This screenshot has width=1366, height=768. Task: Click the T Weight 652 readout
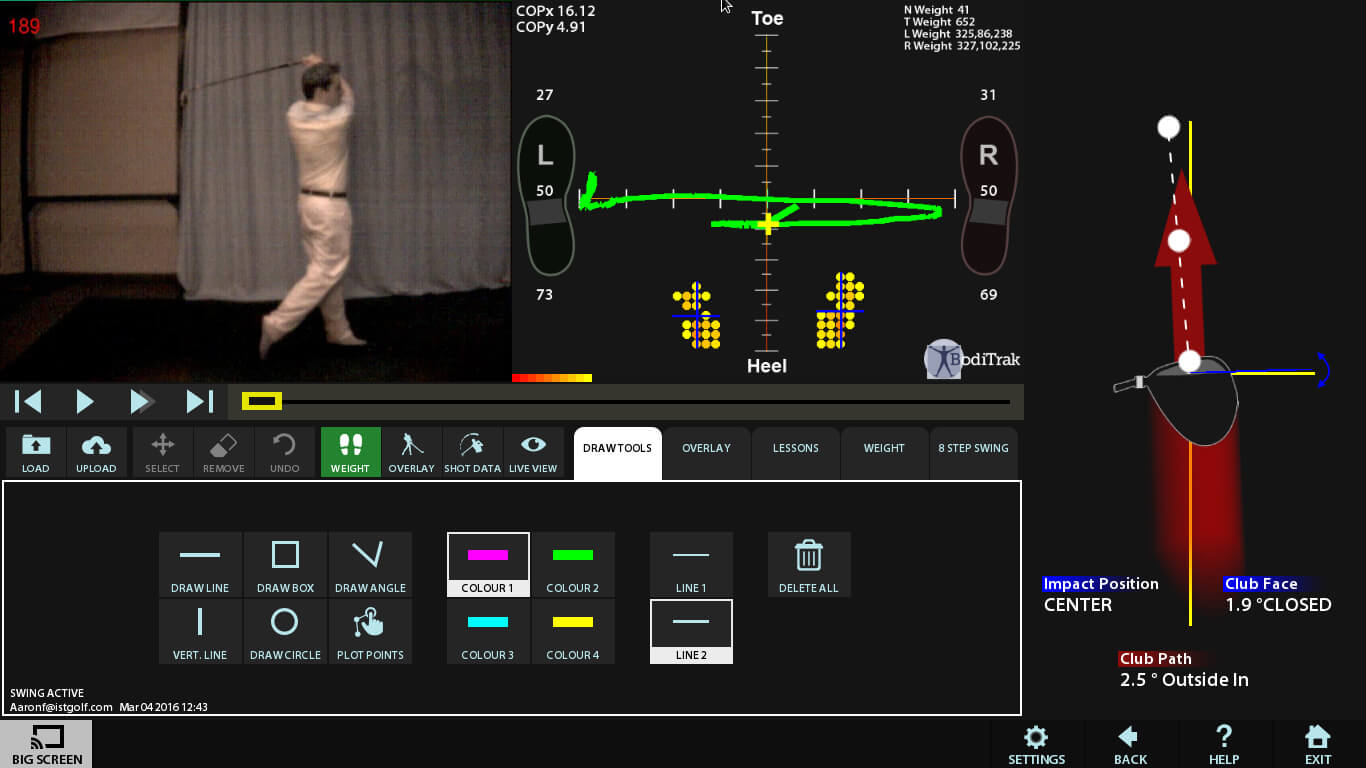(x=939, y=22)
